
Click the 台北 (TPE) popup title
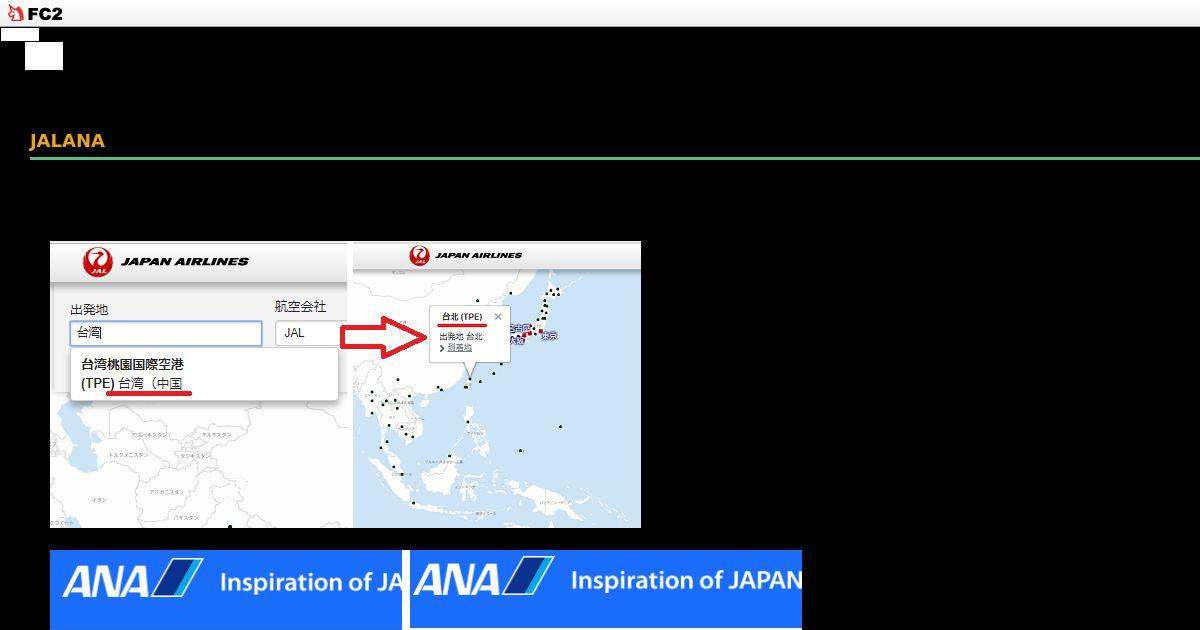462,317
